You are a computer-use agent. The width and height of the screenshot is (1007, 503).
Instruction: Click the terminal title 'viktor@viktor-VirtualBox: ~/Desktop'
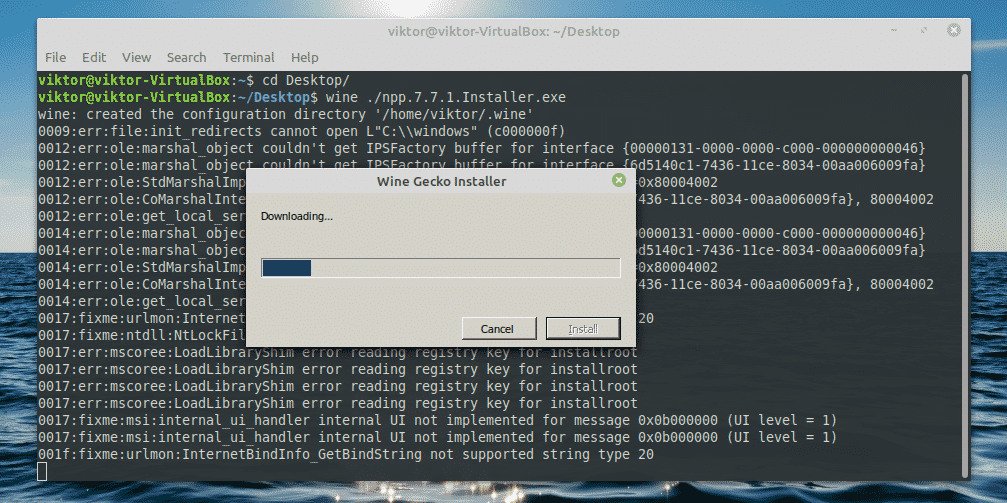pyautogui.click(x=504, y=31)
